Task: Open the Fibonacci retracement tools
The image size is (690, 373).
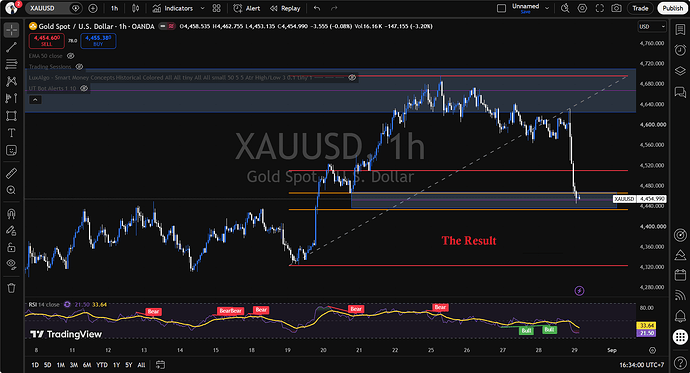Action: tap(11, 64)
